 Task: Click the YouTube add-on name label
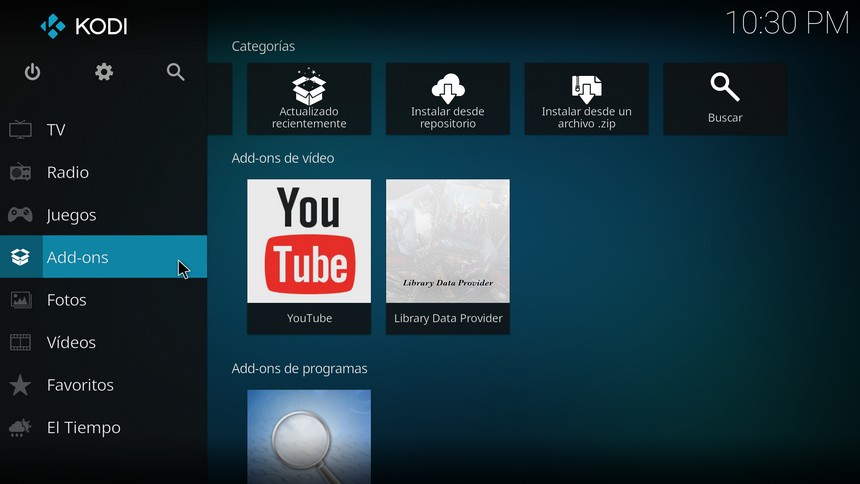[309, 318]
